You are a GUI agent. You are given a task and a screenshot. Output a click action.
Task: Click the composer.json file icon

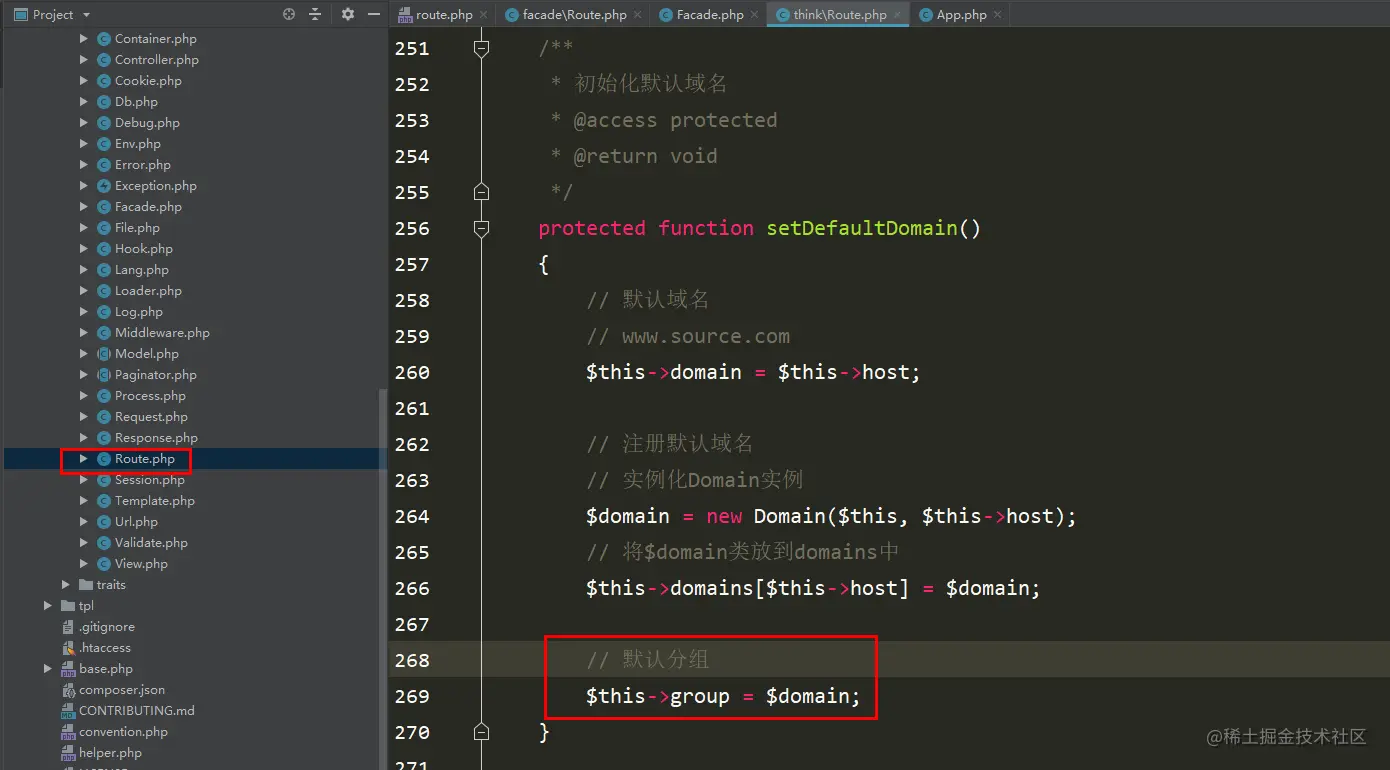pos(68,690)
